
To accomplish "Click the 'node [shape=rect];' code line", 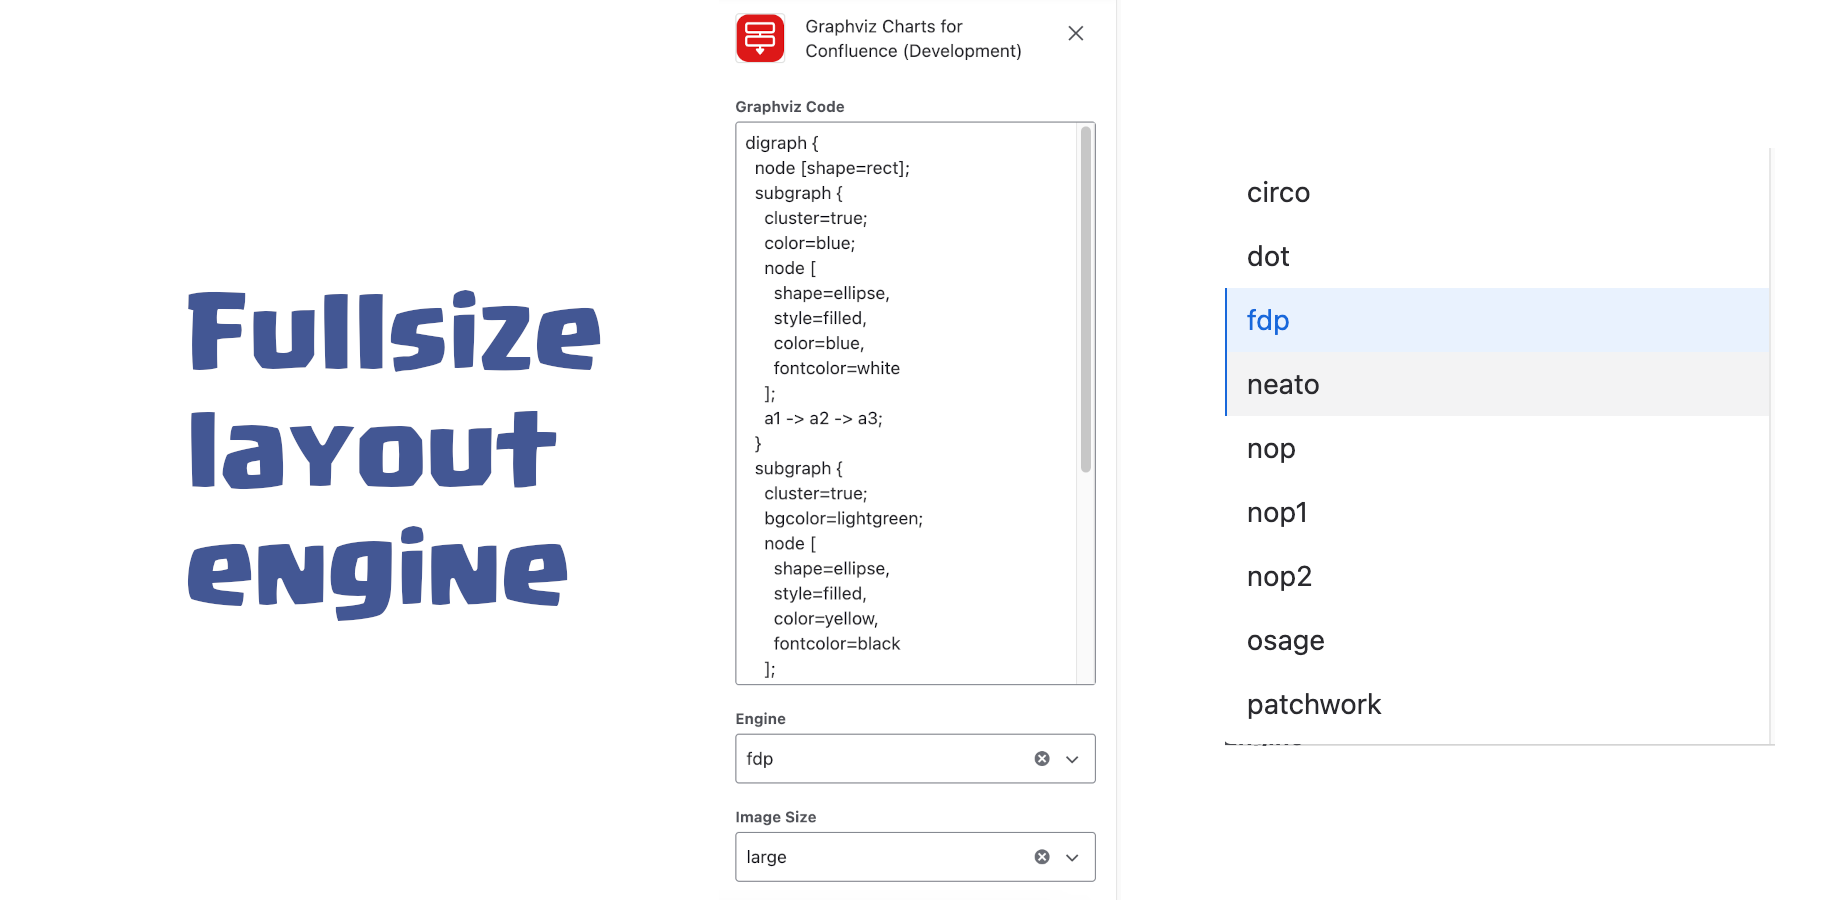I will pyautogui.click(x=832, y=168).
